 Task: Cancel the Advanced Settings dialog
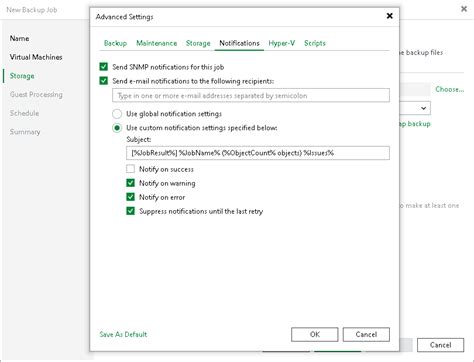click(x=366, y=334)
